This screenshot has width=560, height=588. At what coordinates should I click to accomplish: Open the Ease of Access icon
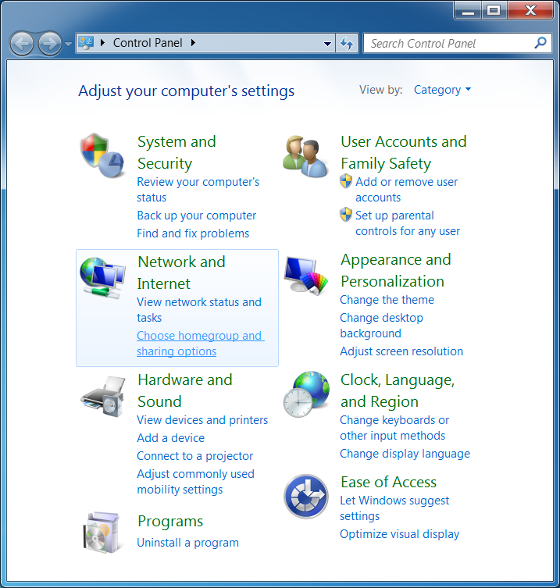306,496
